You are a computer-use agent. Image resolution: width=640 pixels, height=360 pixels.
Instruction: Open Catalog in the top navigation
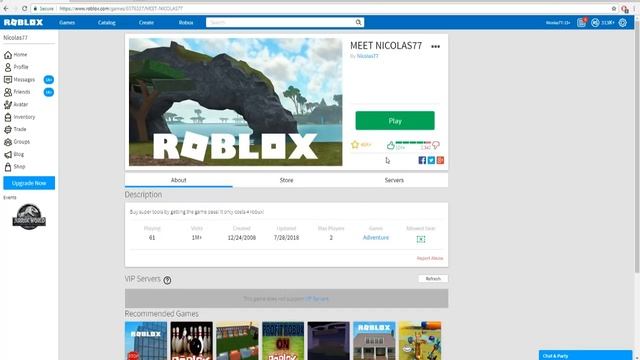[x=107, y=22]
